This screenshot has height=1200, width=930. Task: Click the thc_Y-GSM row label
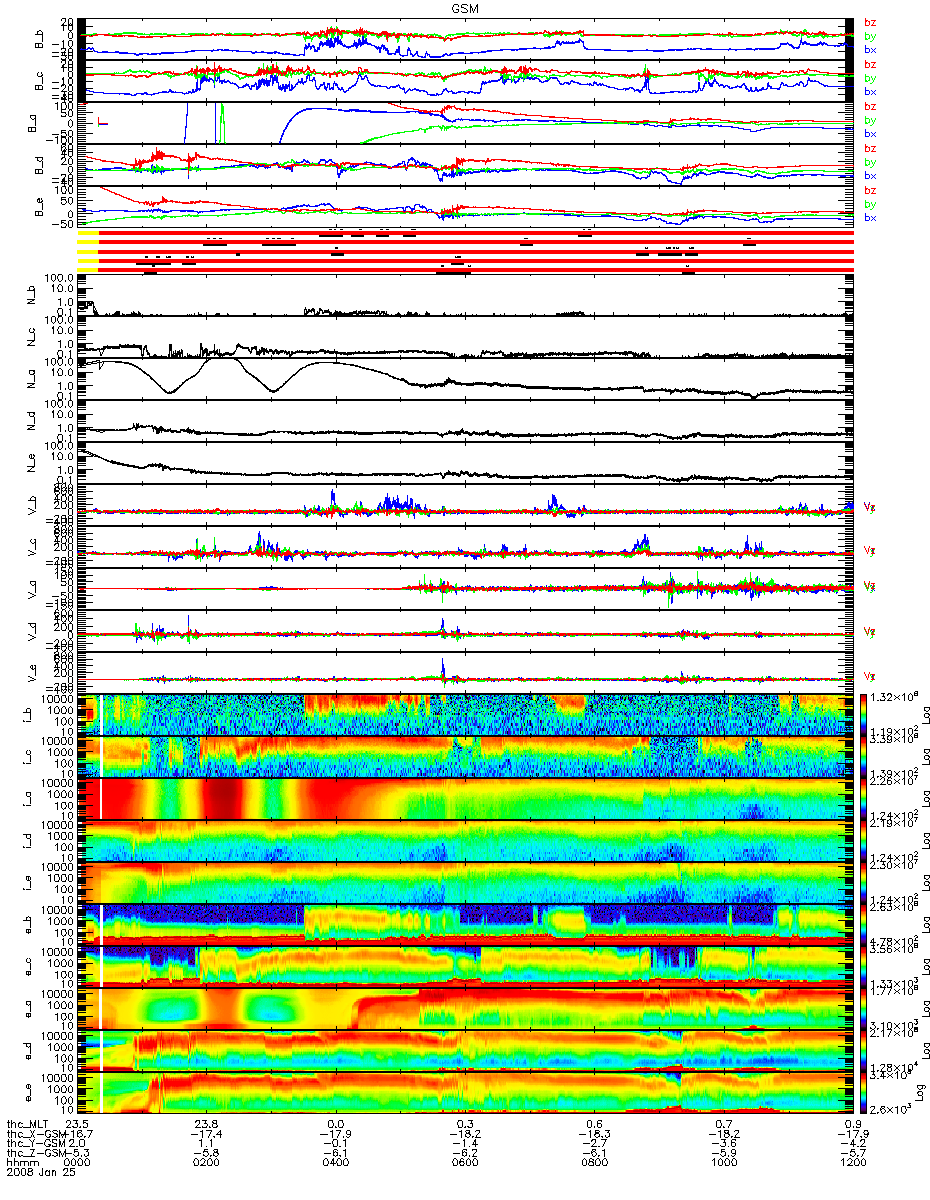tap(34, 1143)
